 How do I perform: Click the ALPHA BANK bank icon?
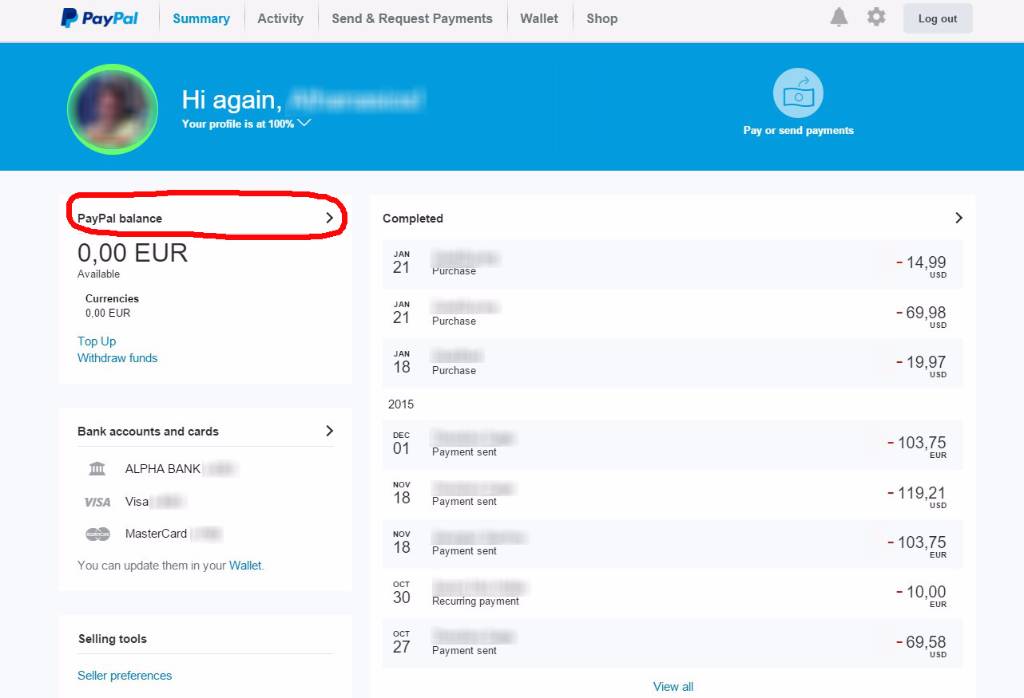97,469
